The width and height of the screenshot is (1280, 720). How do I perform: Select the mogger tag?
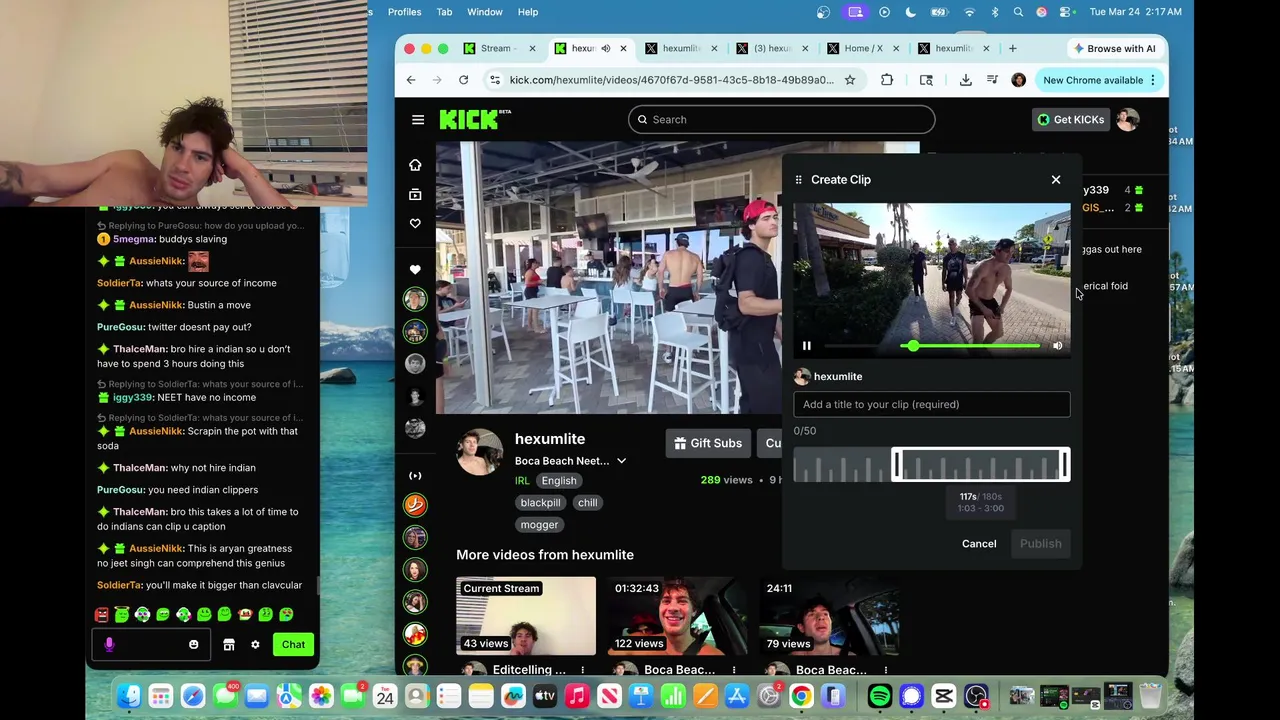539,525
